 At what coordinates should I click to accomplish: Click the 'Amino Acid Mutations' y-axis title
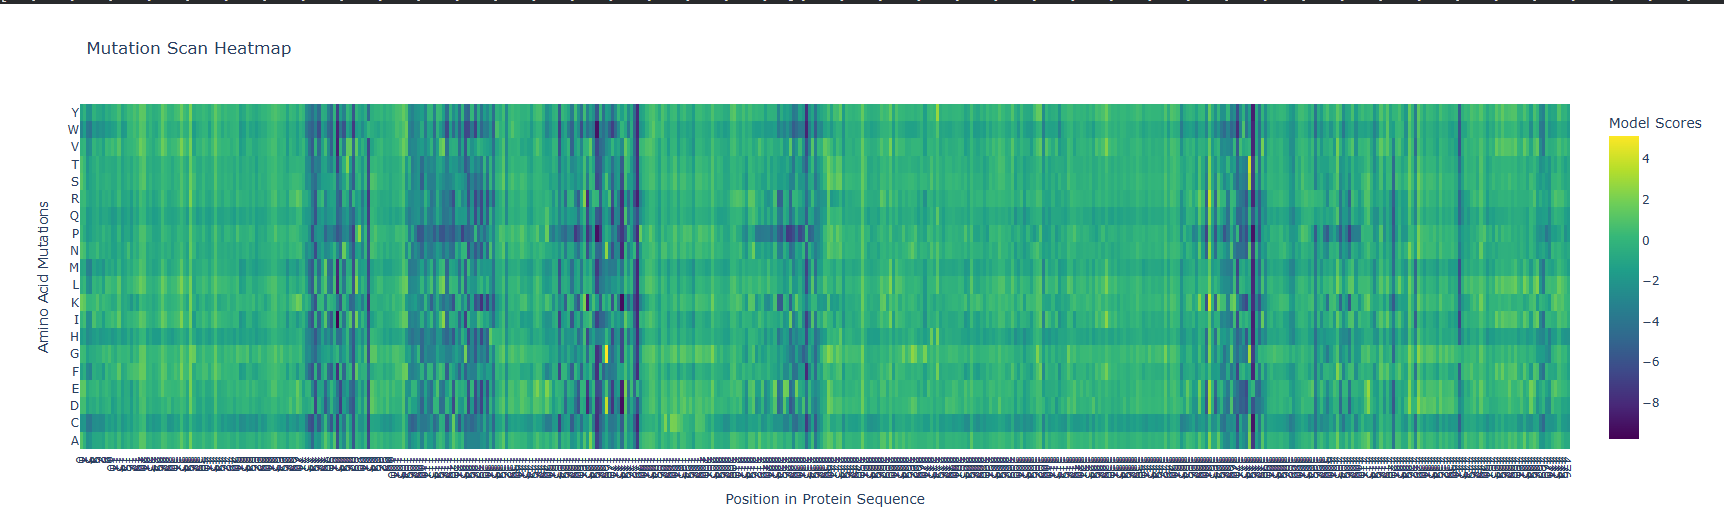tap(43, 277)
